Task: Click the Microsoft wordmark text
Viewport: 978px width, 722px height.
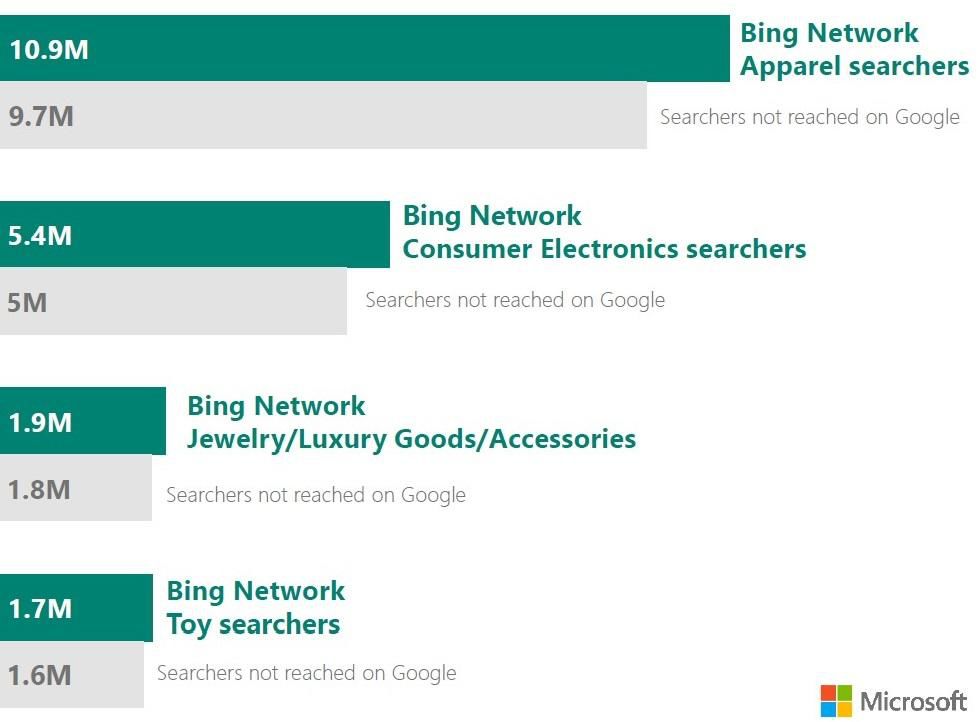Action: tap(913, 701)
